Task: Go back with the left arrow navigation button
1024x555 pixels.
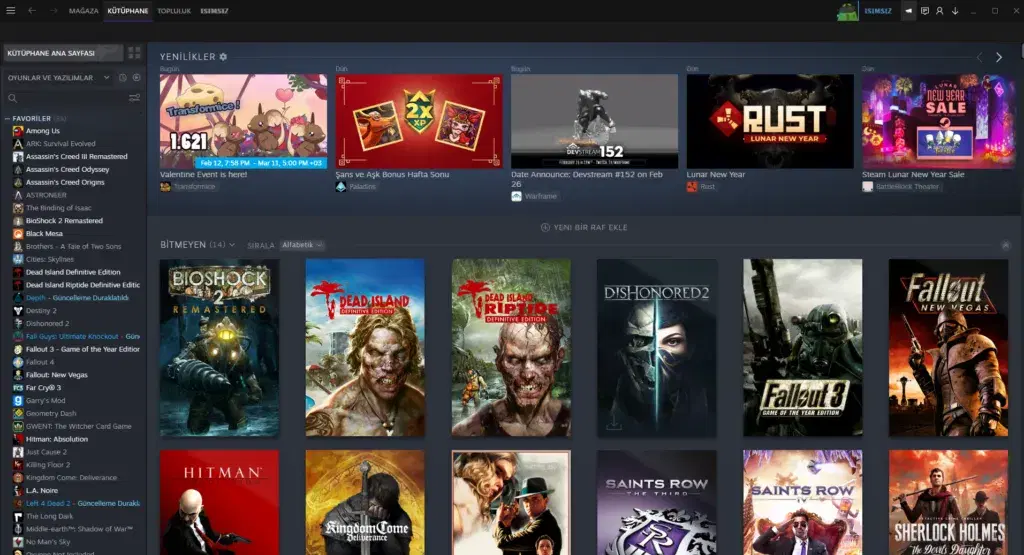Action: pyautogui.click(x=31, y=10)
